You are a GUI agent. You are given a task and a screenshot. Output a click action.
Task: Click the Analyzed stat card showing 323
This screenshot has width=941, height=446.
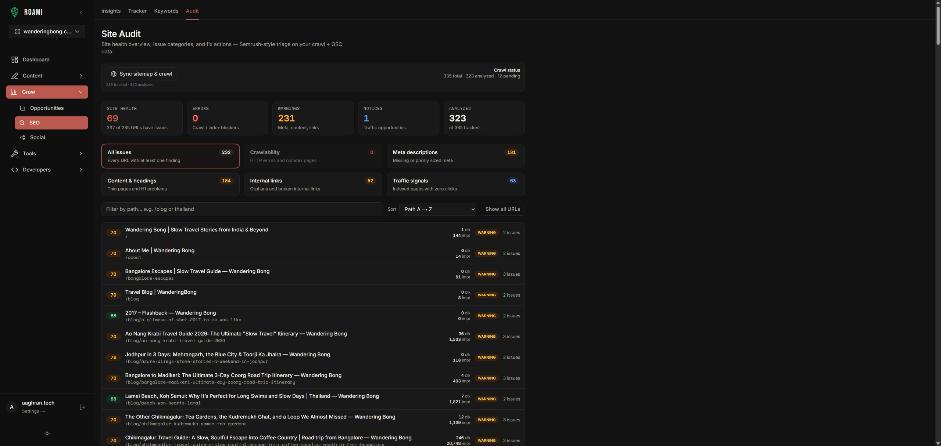pos(484,118)
